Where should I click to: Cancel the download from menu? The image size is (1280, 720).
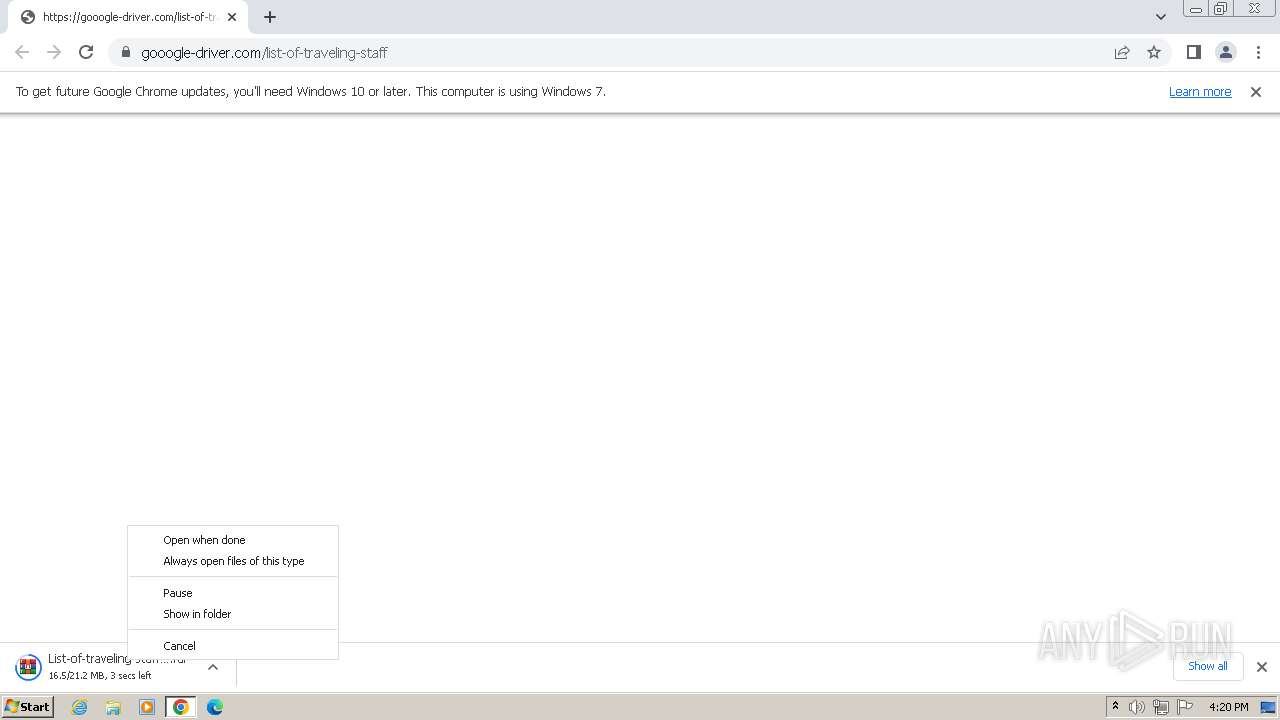[x=233, y=646]
